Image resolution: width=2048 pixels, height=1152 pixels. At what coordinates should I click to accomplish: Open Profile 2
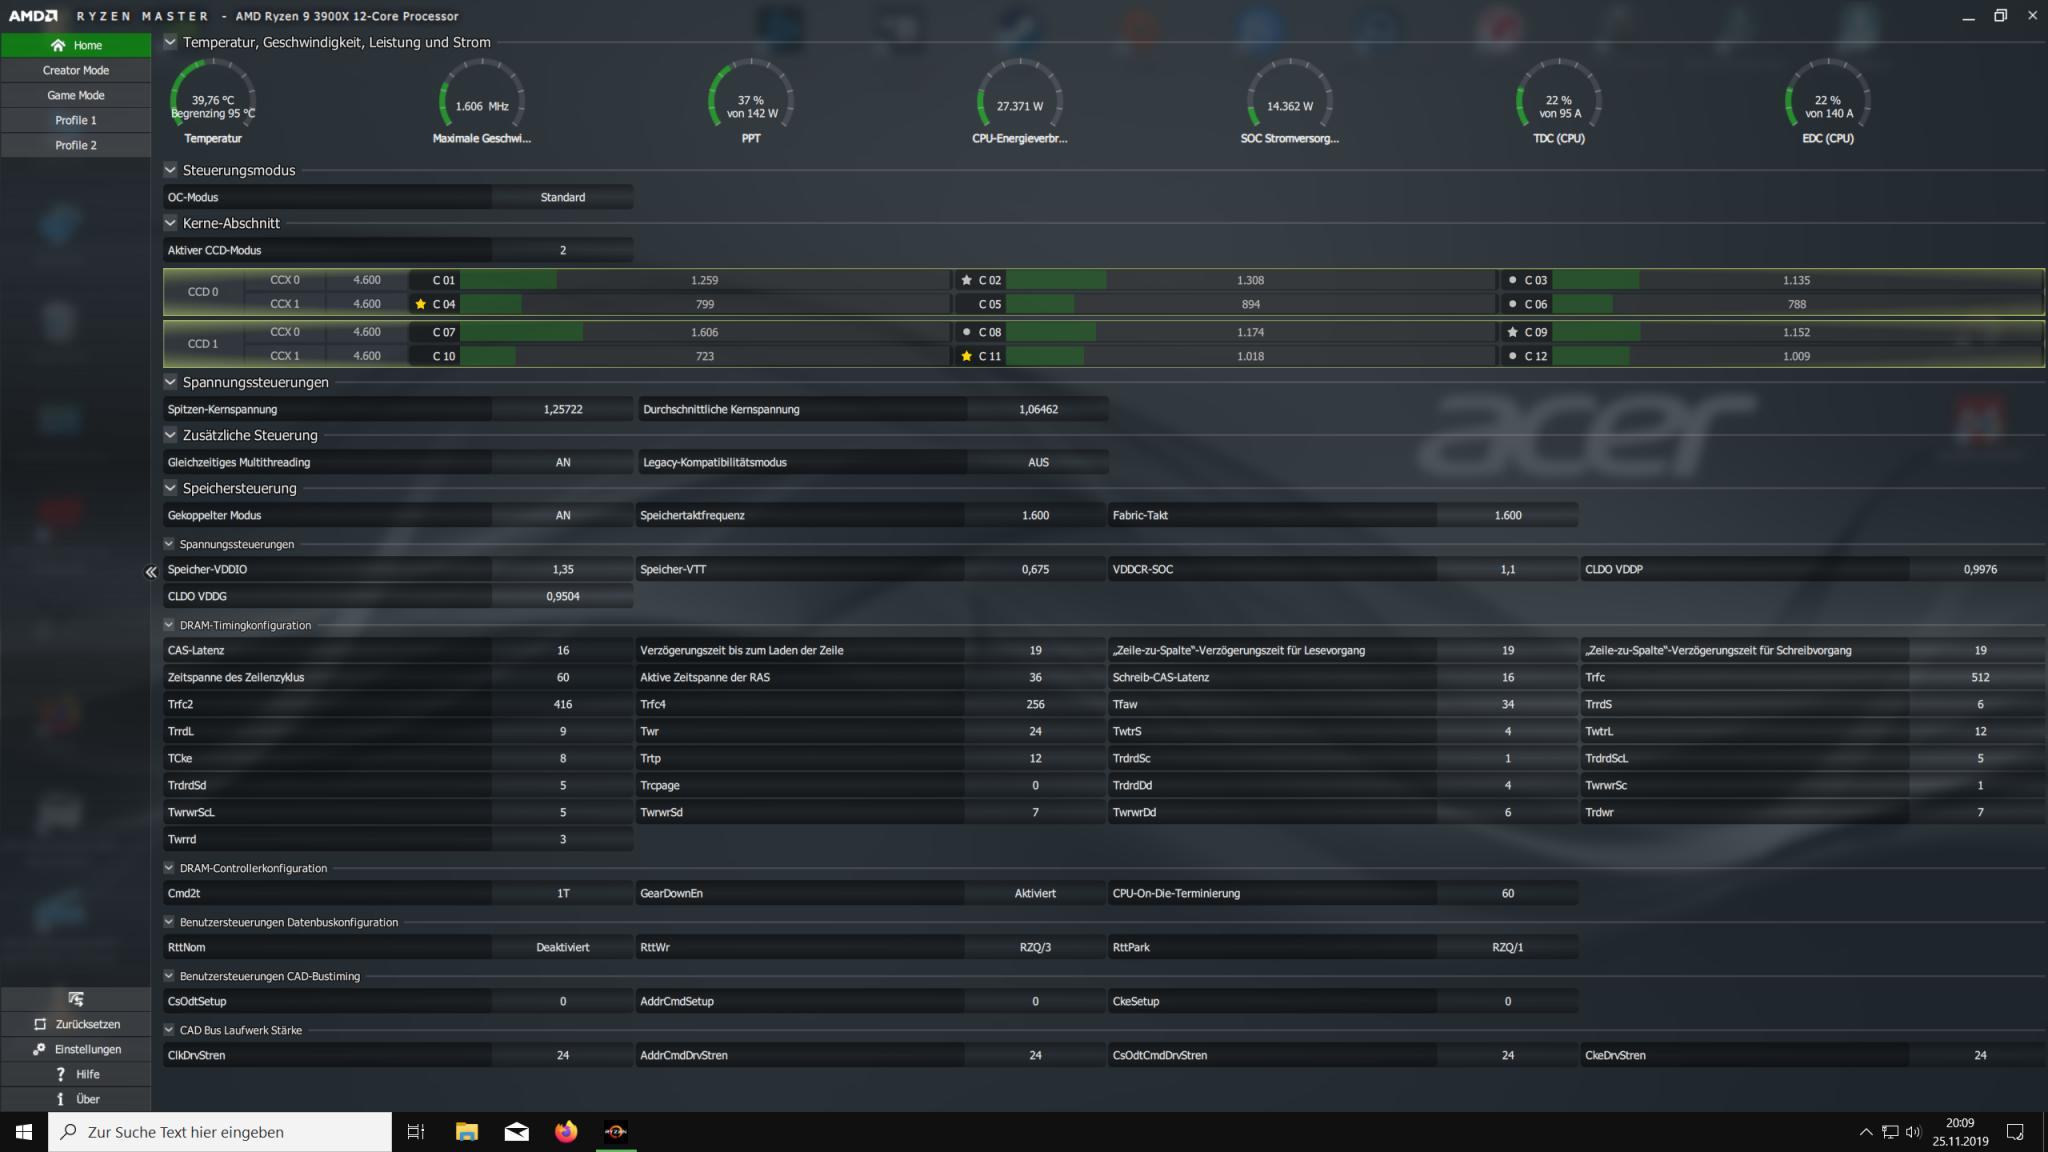tap(76, 145)
